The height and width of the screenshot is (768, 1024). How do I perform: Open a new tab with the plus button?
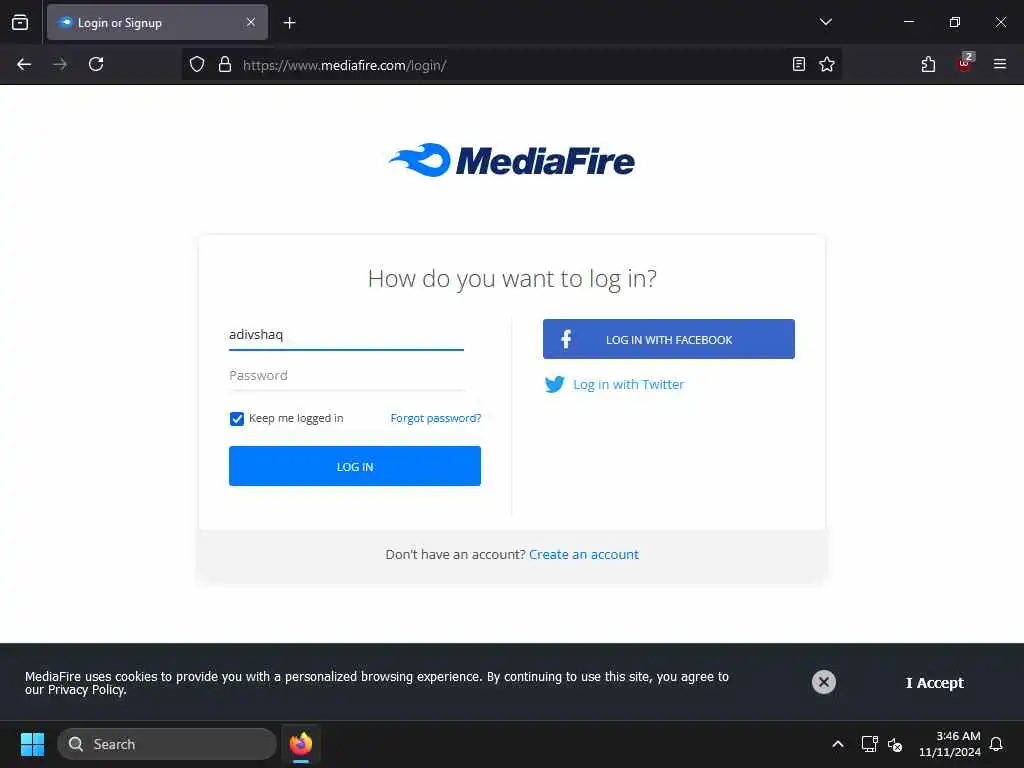(289, 23)
